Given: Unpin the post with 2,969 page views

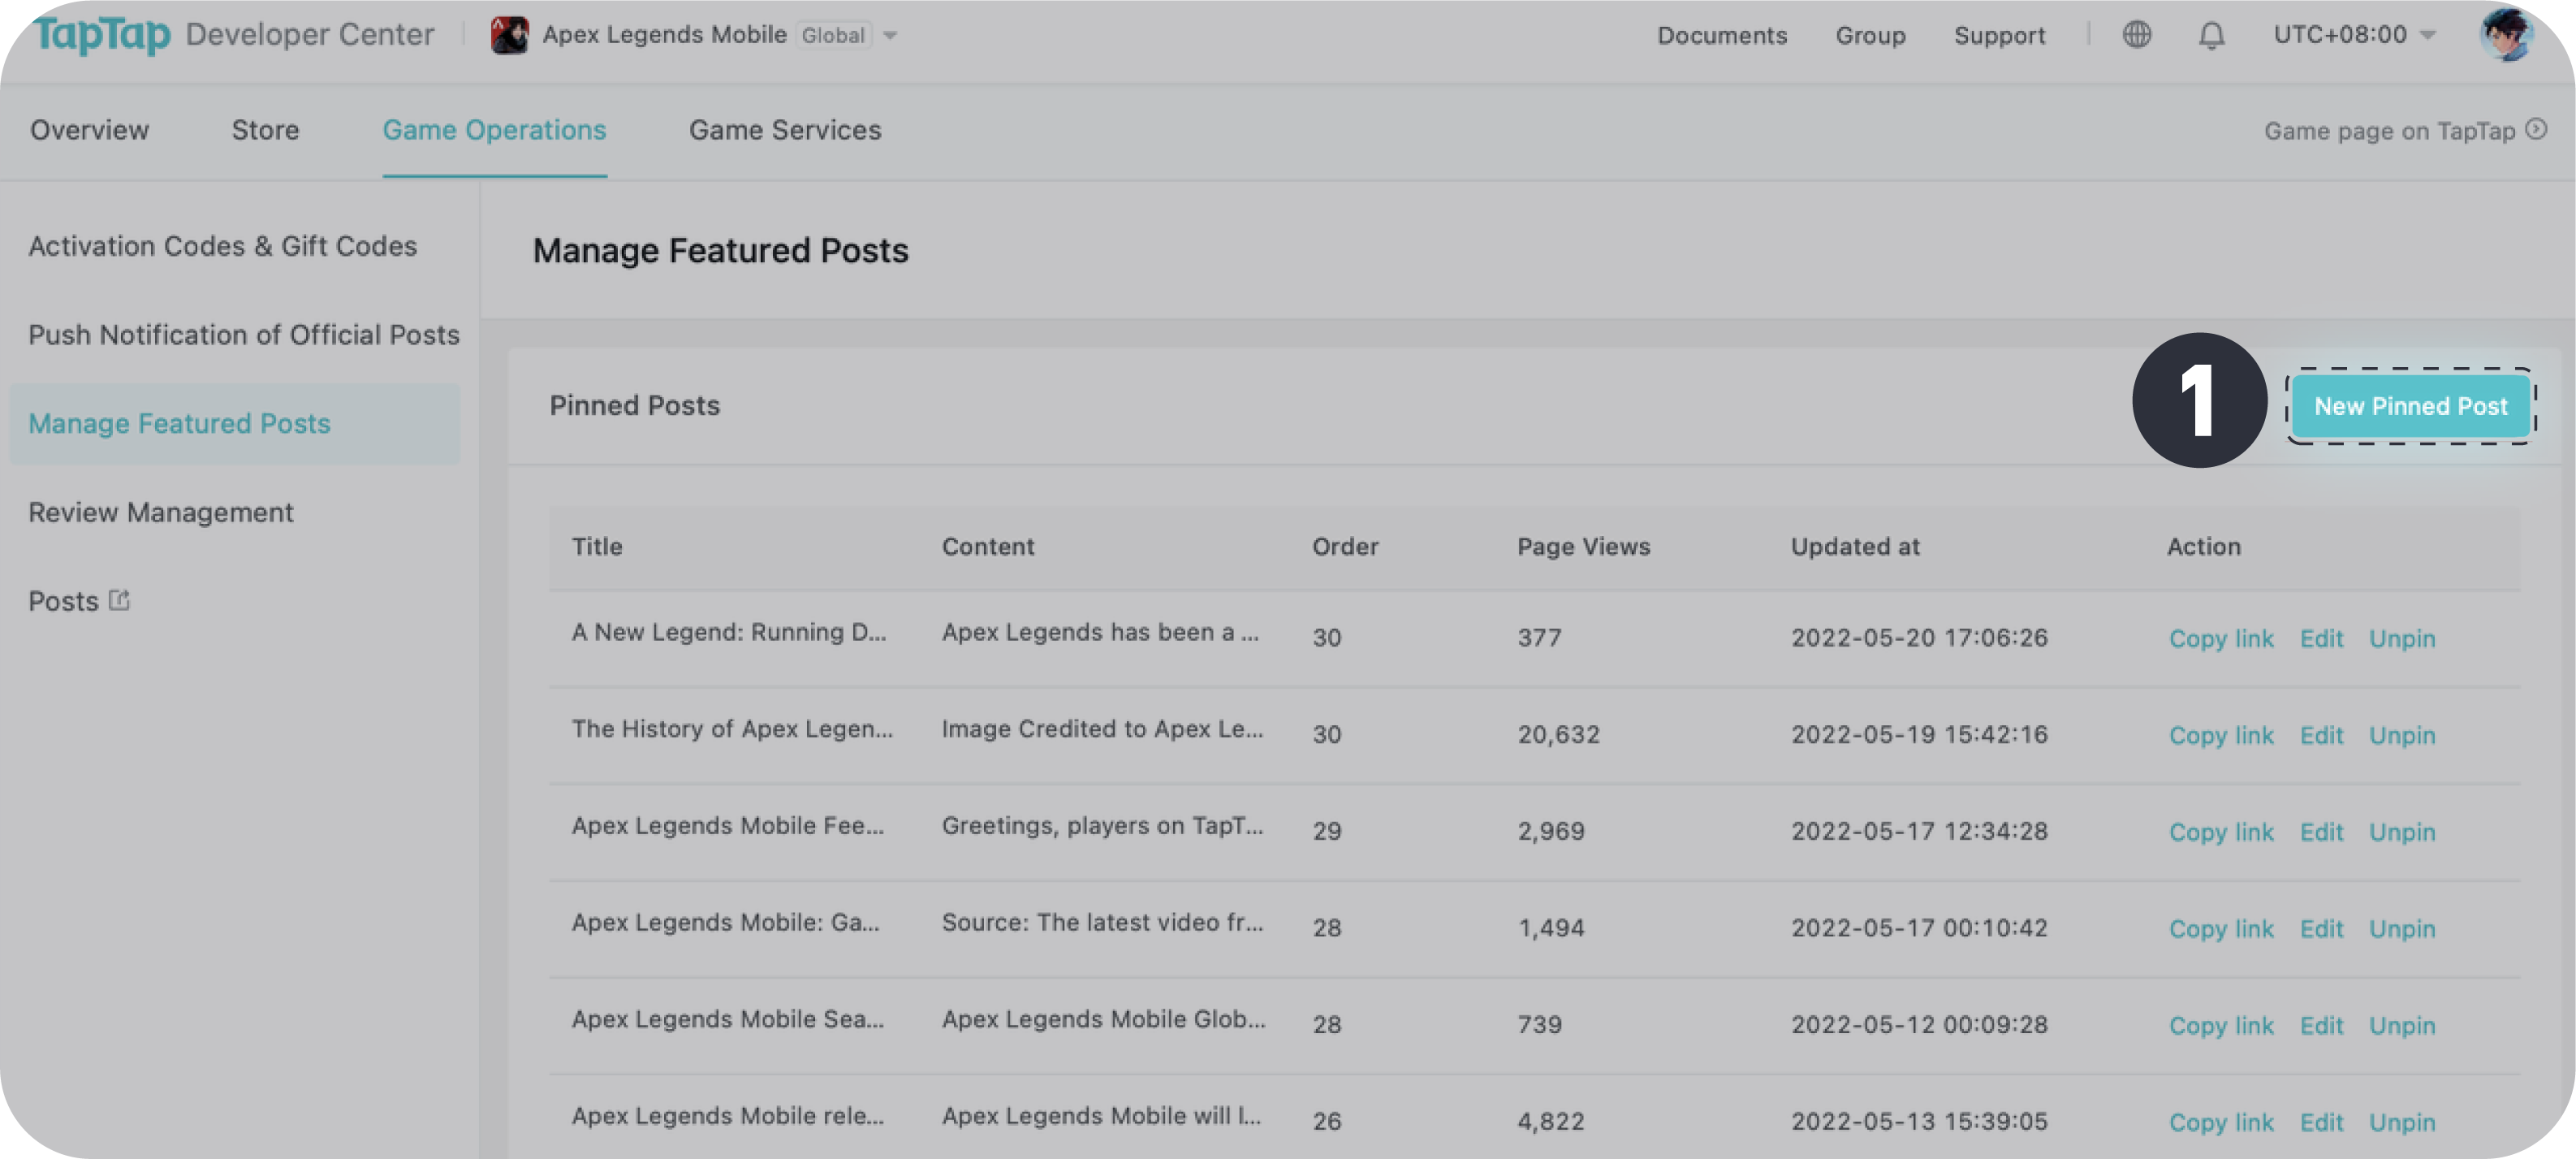Looking at the screenshot, I should point(2402,832).
